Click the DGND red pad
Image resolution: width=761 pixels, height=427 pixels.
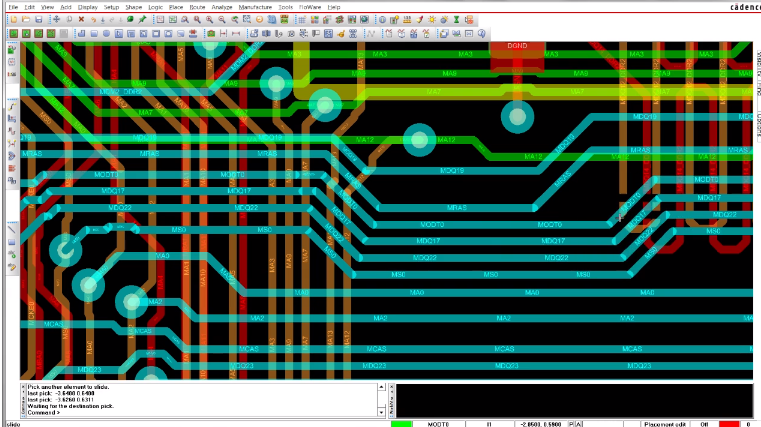pos(517,57)
